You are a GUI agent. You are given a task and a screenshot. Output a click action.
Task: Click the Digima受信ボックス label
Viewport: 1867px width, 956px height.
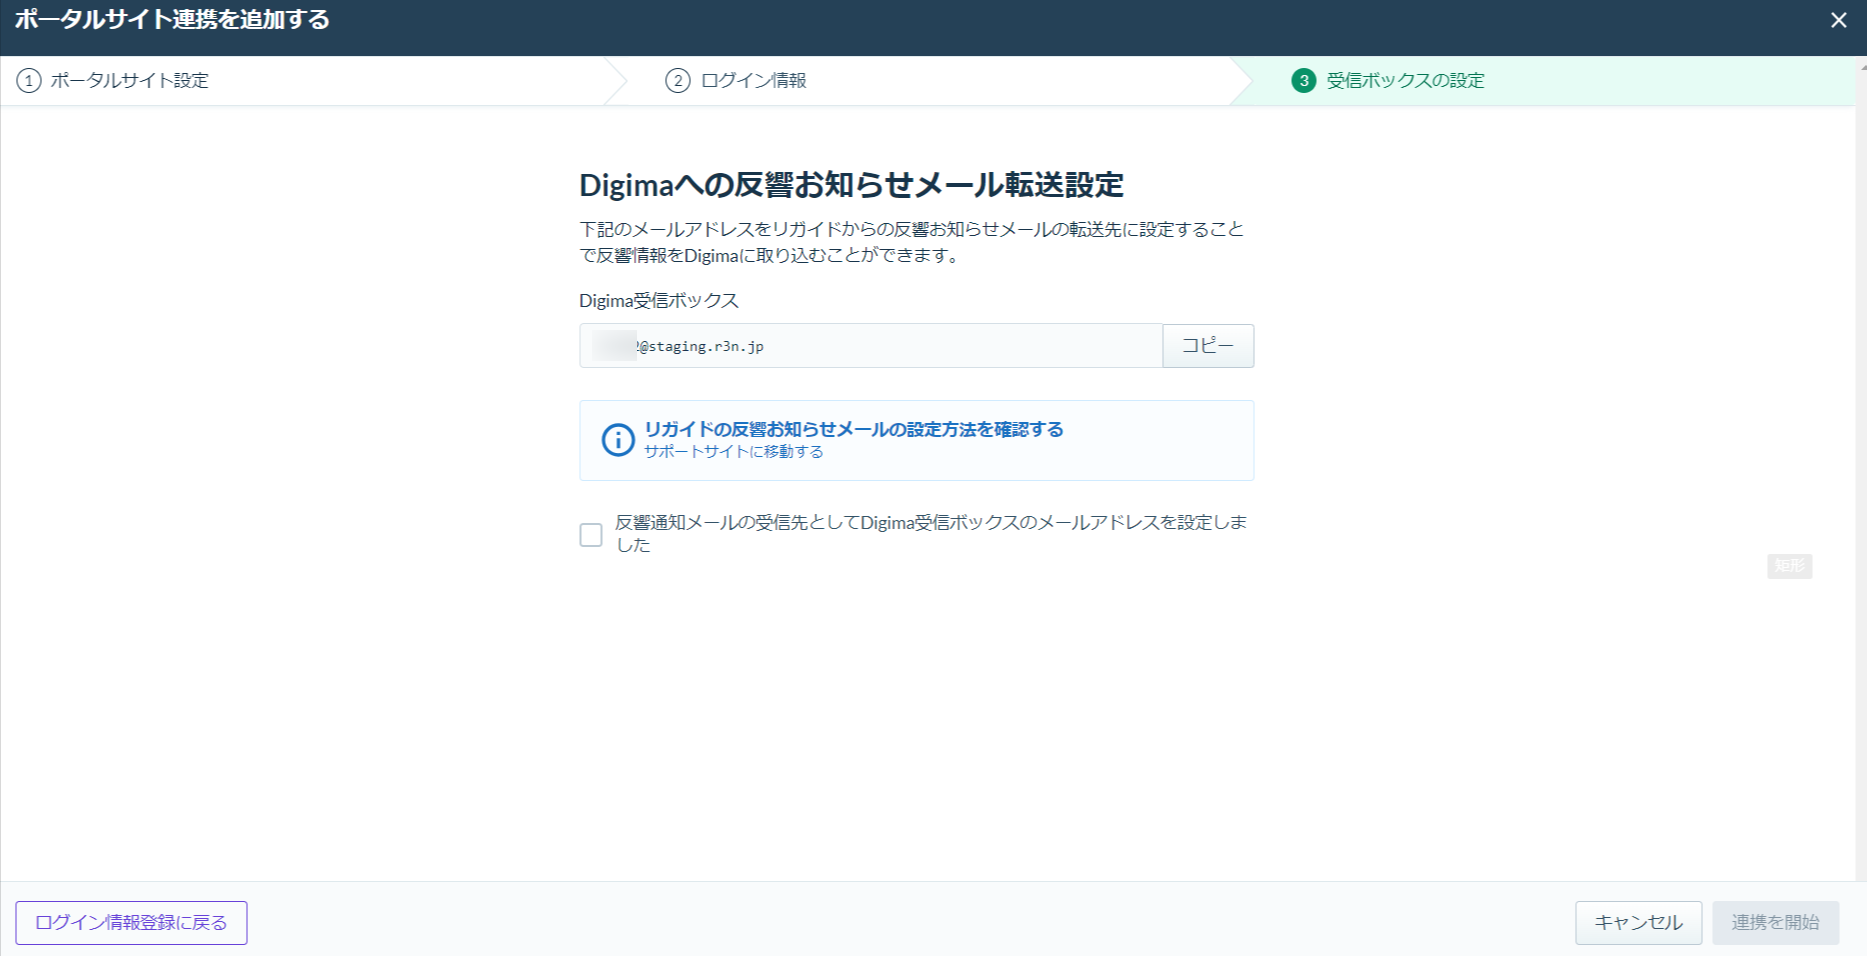(659, 301)
